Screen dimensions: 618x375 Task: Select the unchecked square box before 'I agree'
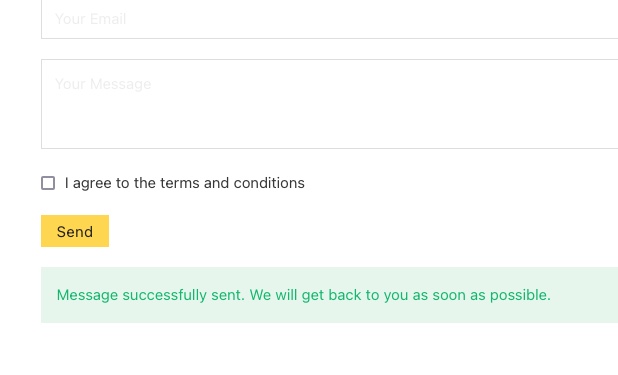pyautogui.click(x=48, y=183)
